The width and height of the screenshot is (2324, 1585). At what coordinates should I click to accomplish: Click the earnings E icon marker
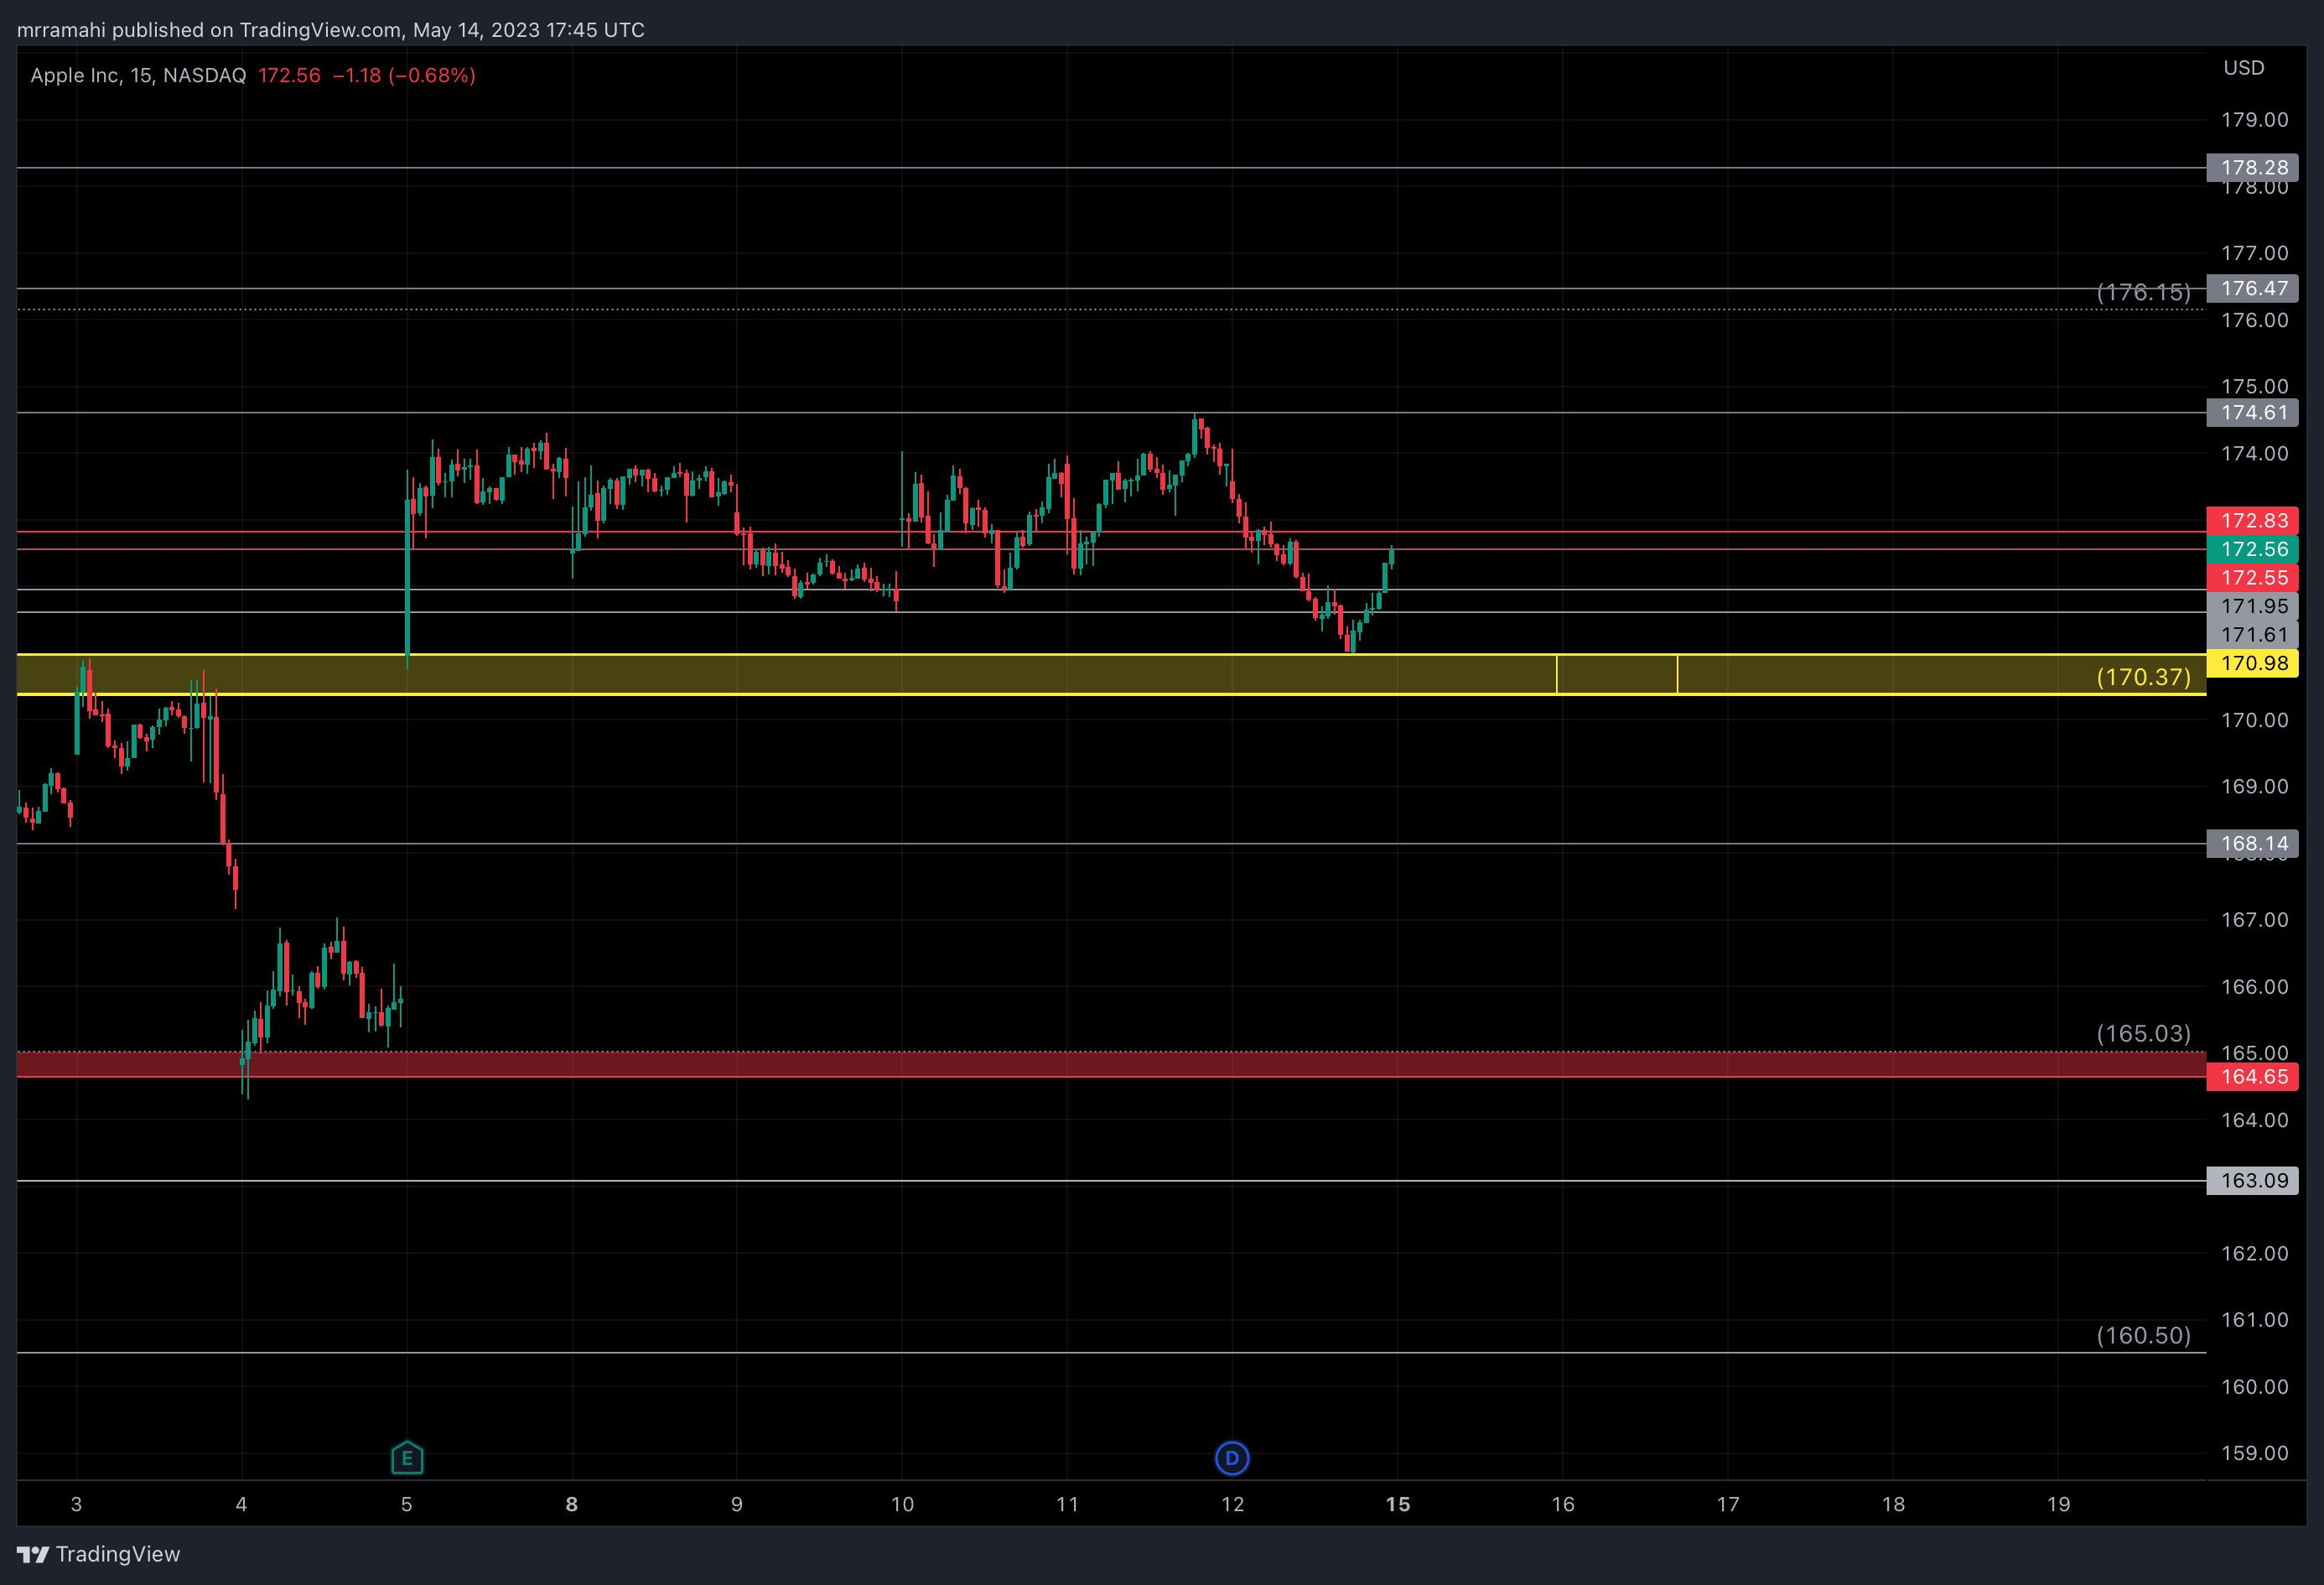[407, 1458]
